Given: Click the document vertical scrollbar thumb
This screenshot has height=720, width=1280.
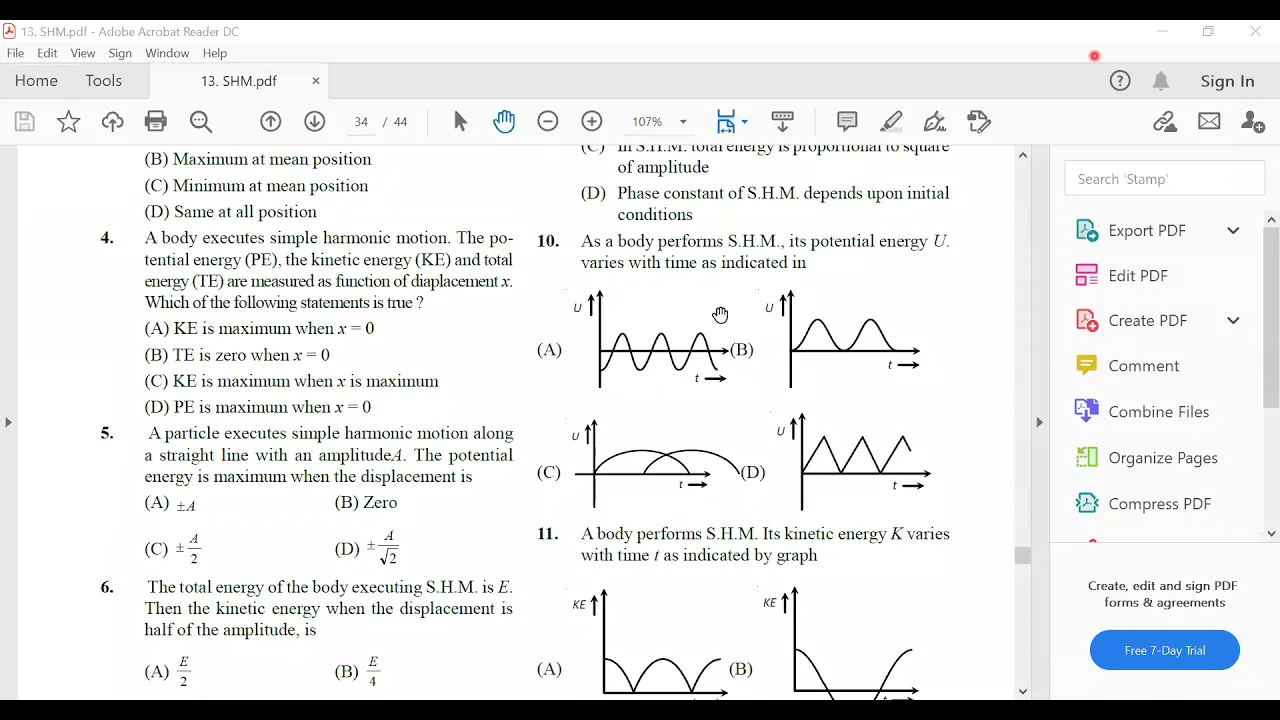Looking at the screenshot, I should [x=1022, y=556].
